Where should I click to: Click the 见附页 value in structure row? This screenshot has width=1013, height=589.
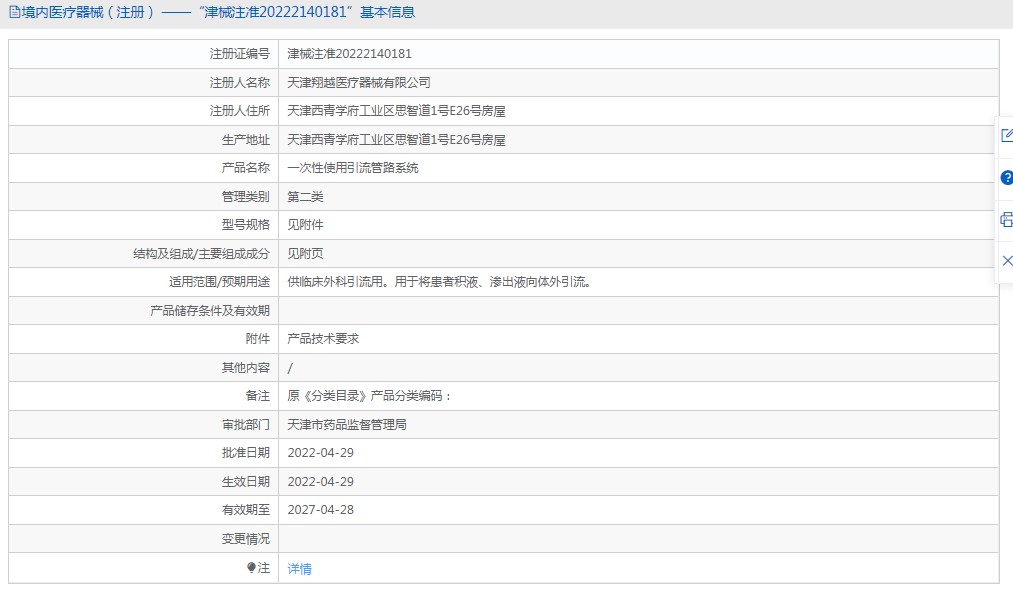(x=305, y=253)
